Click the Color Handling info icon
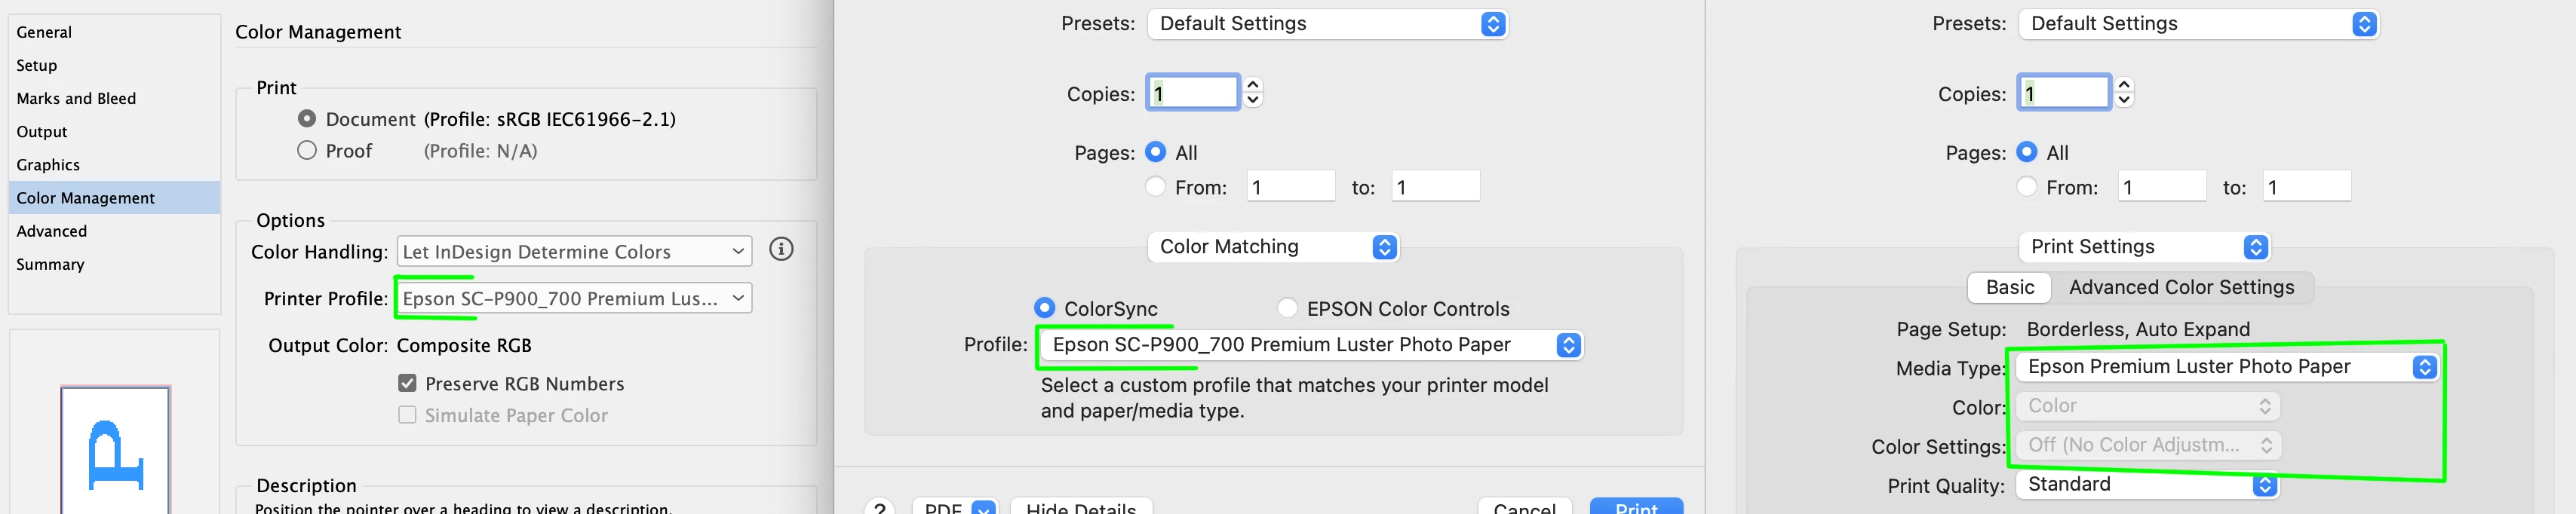 pyautogui.click(x=781, y=249)
